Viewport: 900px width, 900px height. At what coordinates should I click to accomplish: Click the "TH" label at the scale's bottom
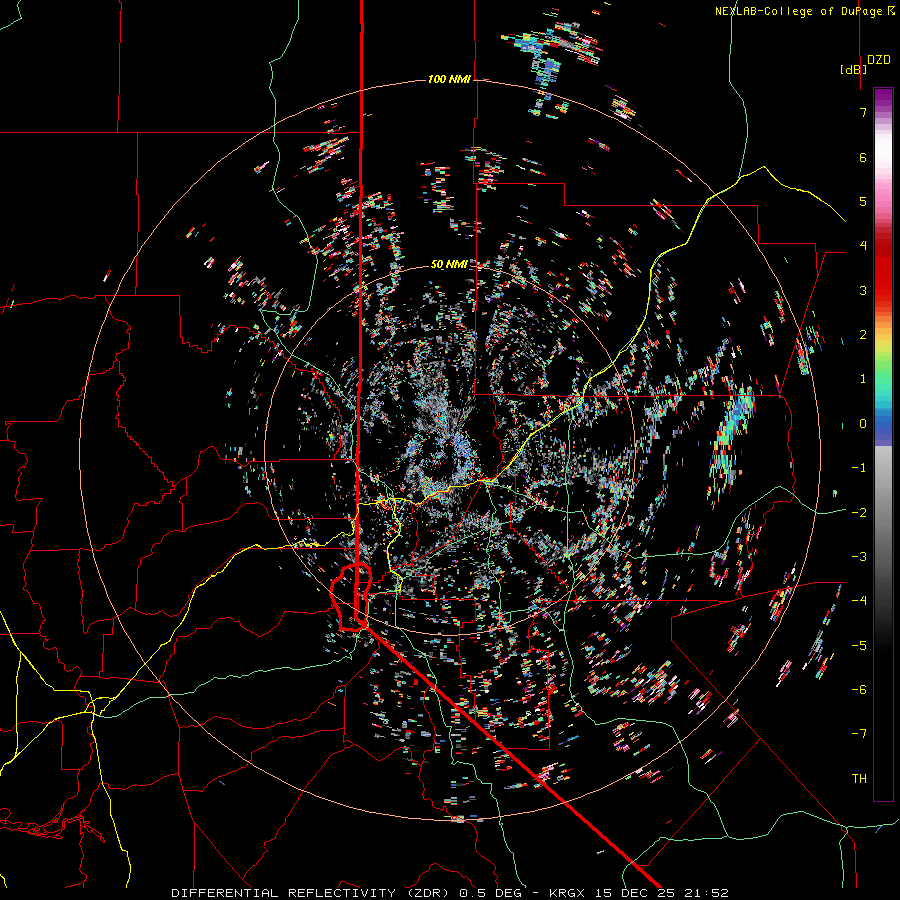(859, 778)
